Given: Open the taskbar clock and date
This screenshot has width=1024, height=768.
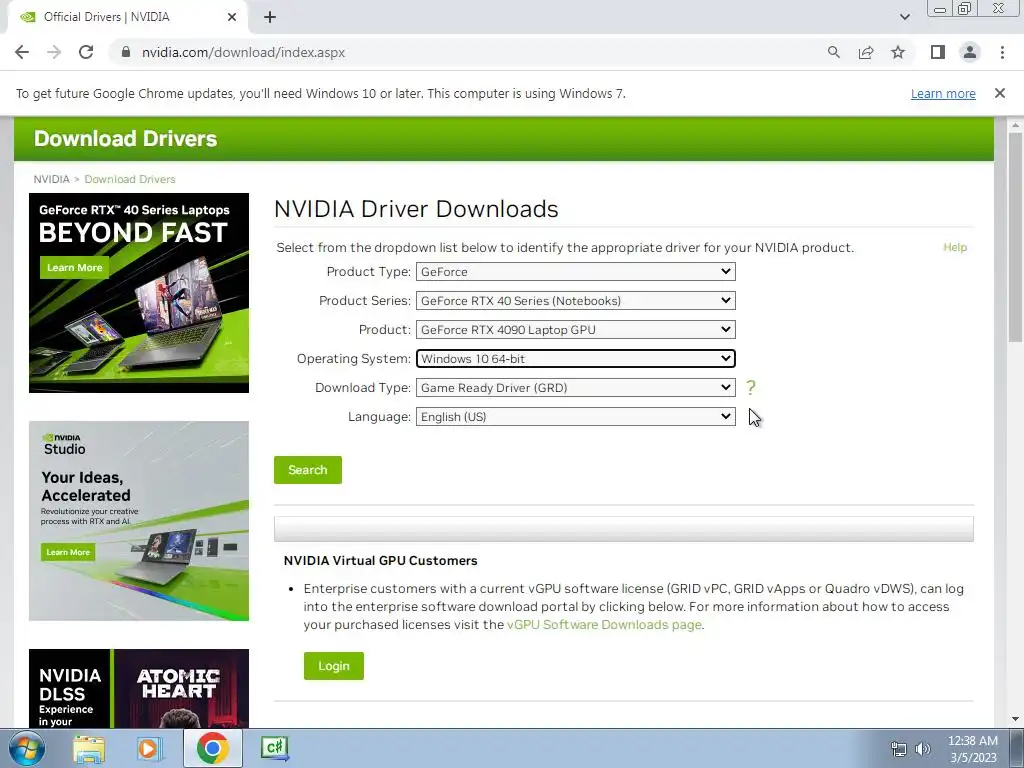Looking at the screenshot, I should tap(972, 749).
